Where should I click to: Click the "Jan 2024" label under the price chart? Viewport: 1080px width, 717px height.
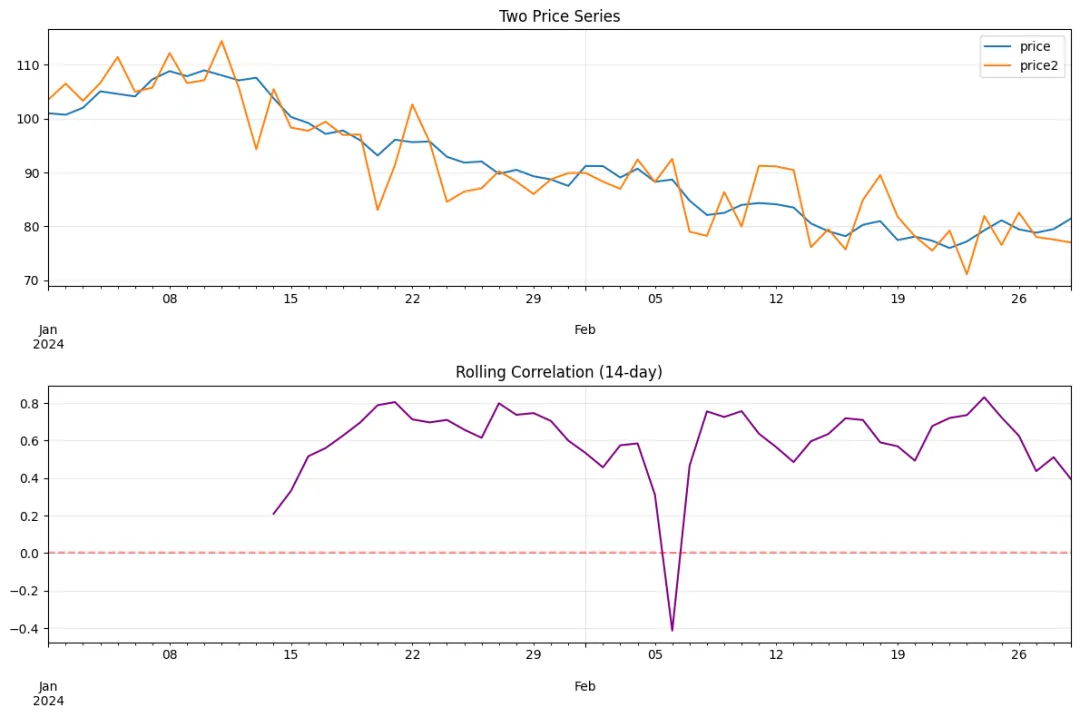click(48, 336)
